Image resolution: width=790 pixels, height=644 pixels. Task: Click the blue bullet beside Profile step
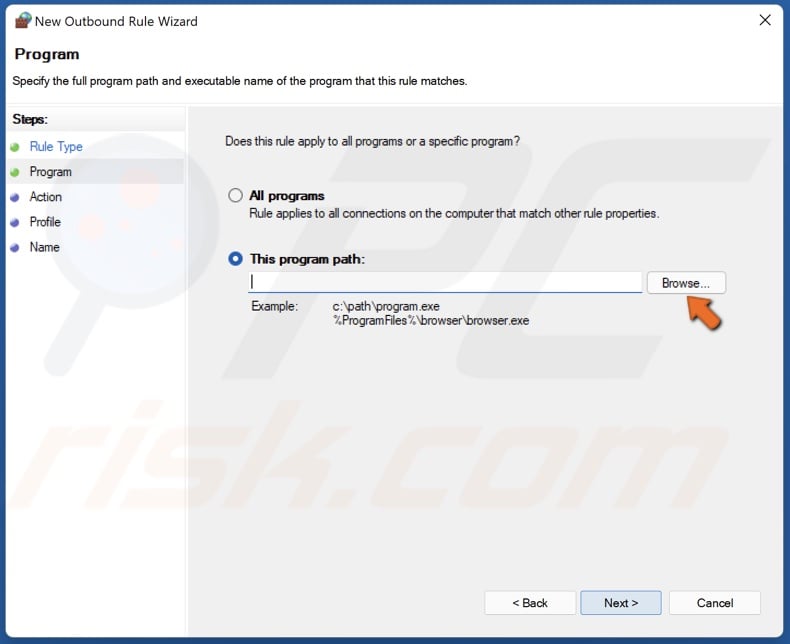pos(15,222)
